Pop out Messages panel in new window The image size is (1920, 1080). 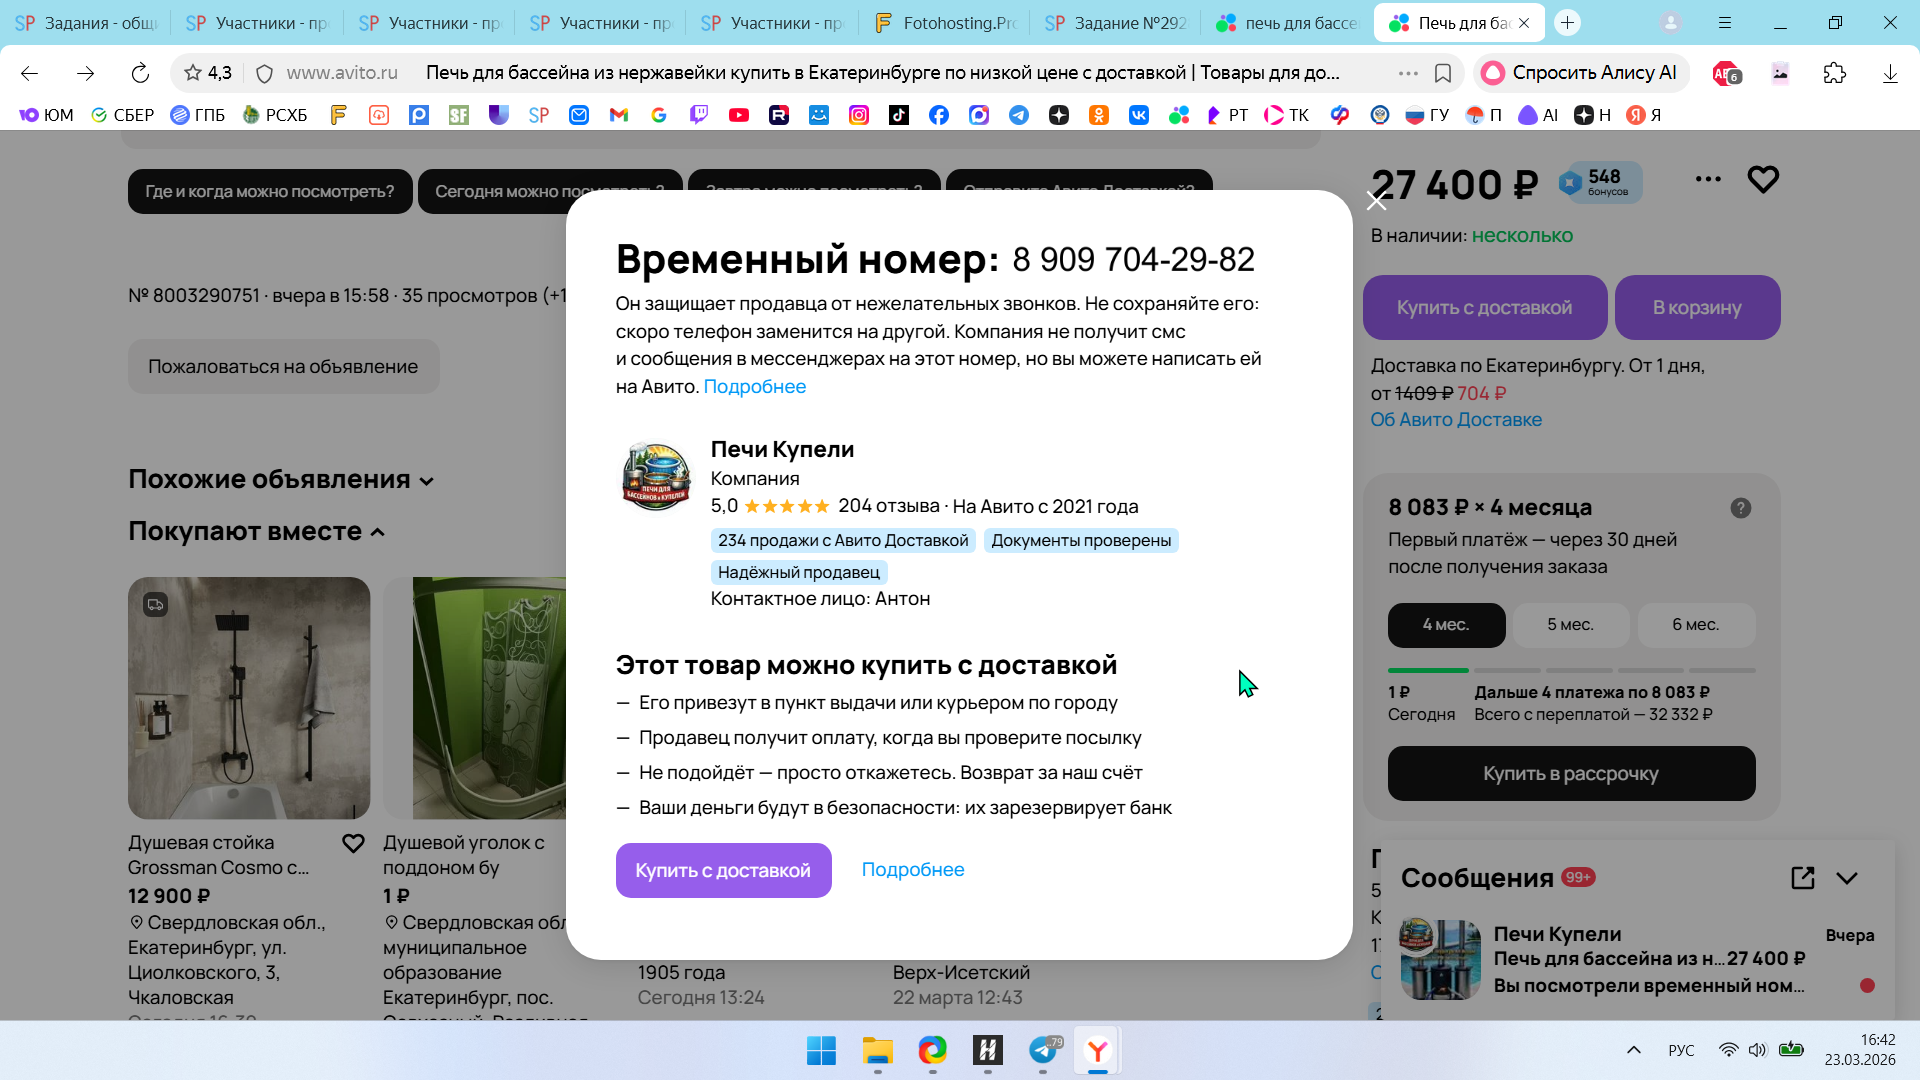click(x=1802, y=878)
